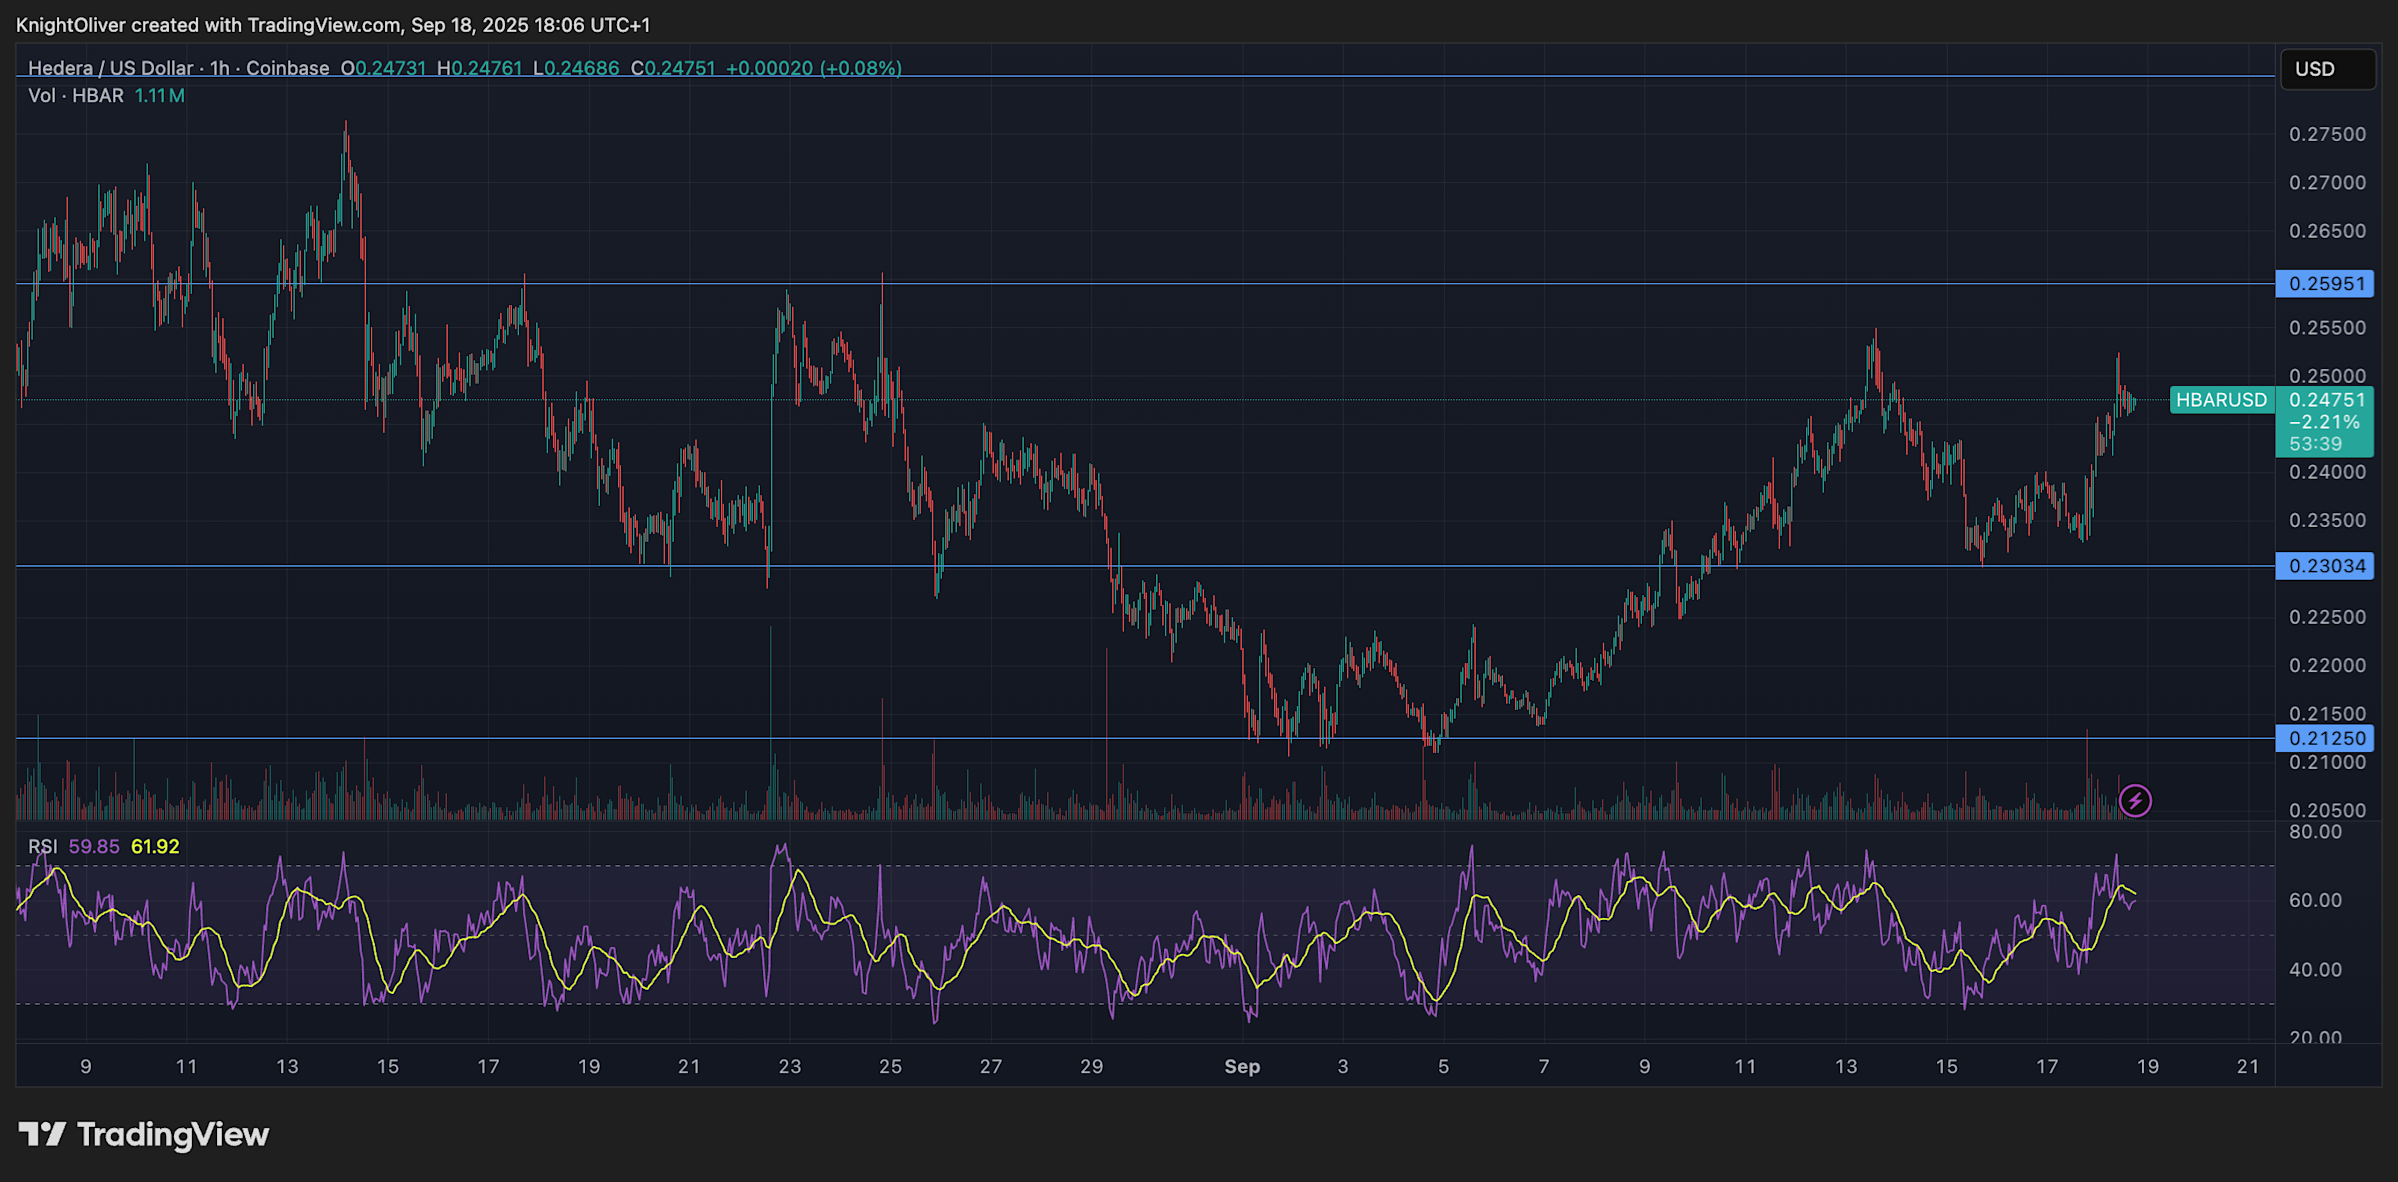
Task: Select the 0.21250 horizontal line price label
Action: pos(2326,738)
